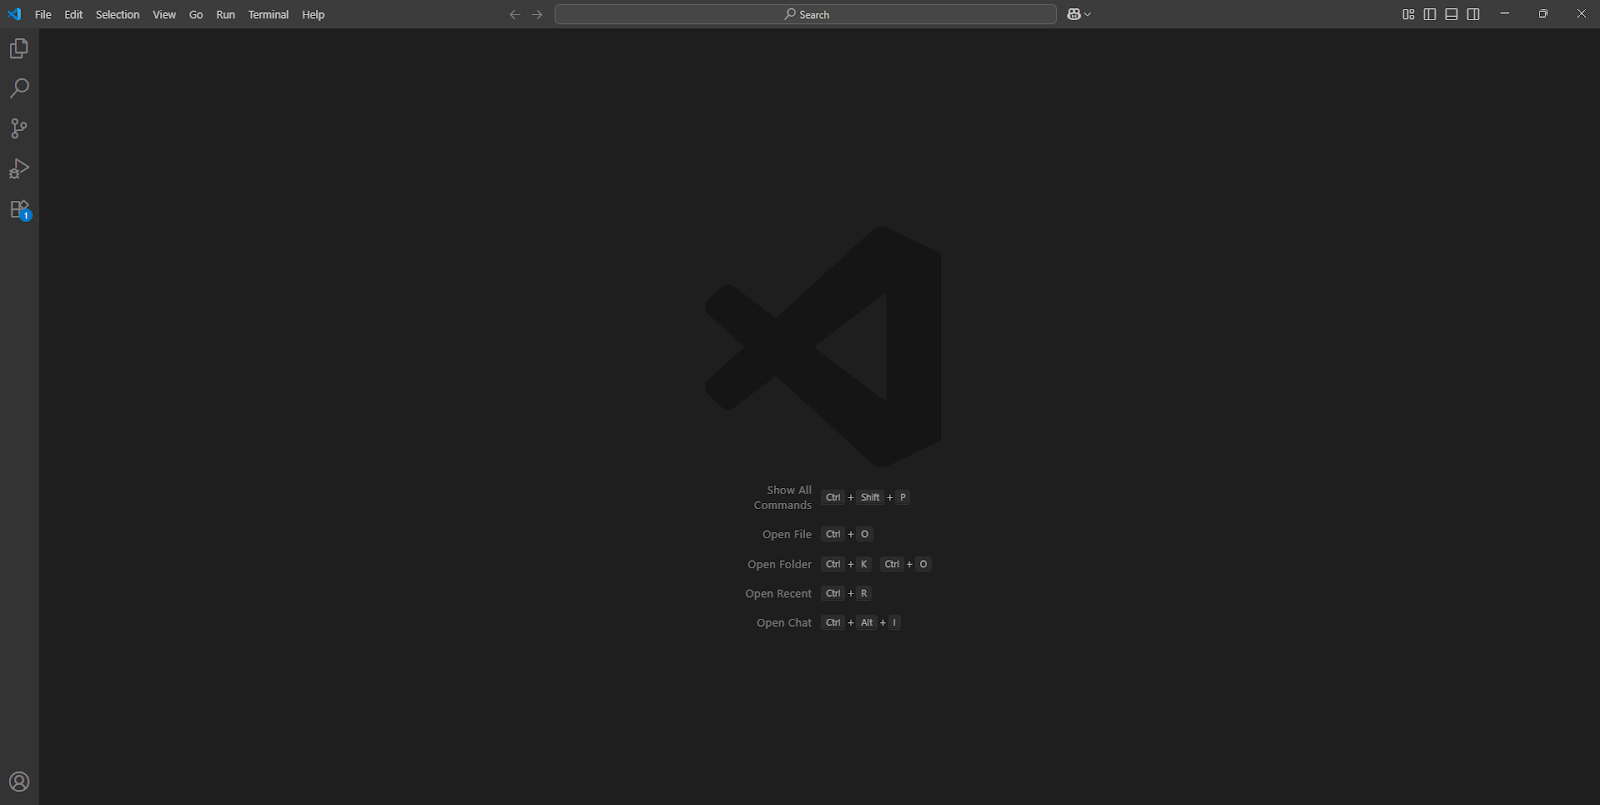The height and width of the screenshot is (805, 1600).
Task: Click the Search command center box
Action: (806, 14)
